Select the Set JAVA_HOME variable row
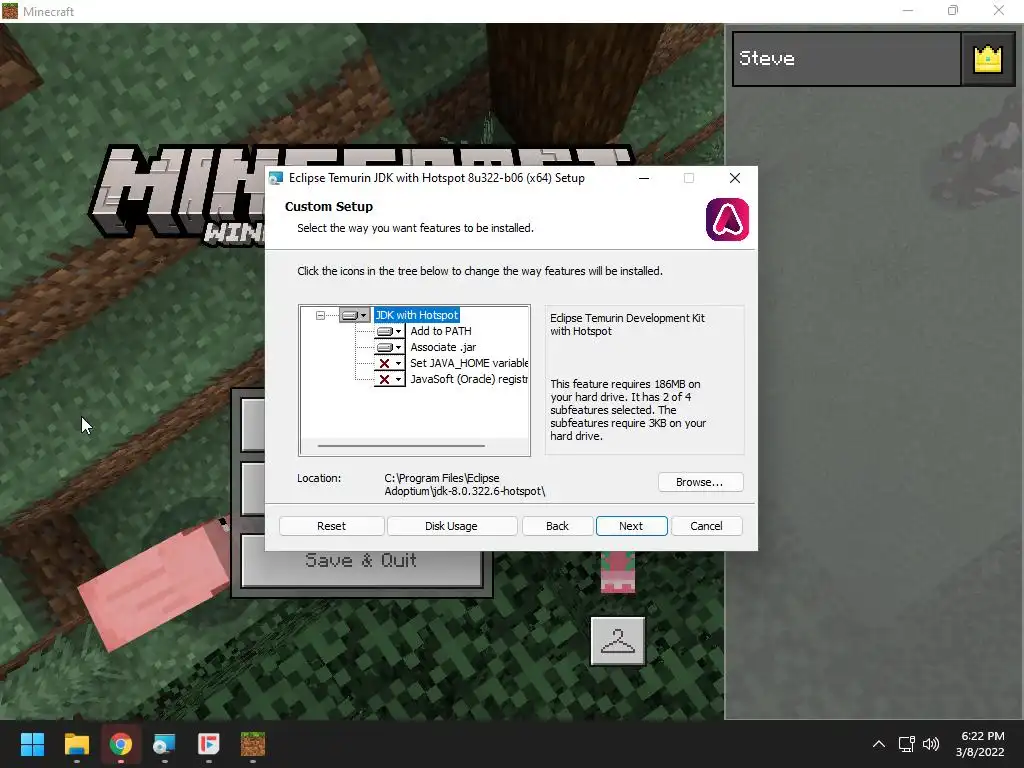The image size is (1024, 768). 469,363
